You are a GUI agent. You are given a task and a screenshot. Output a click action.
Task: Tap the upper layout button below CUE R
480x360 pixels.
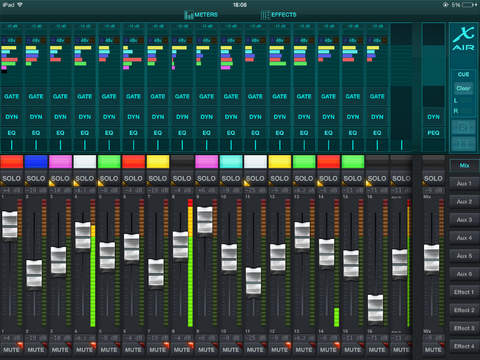(463, 128)
